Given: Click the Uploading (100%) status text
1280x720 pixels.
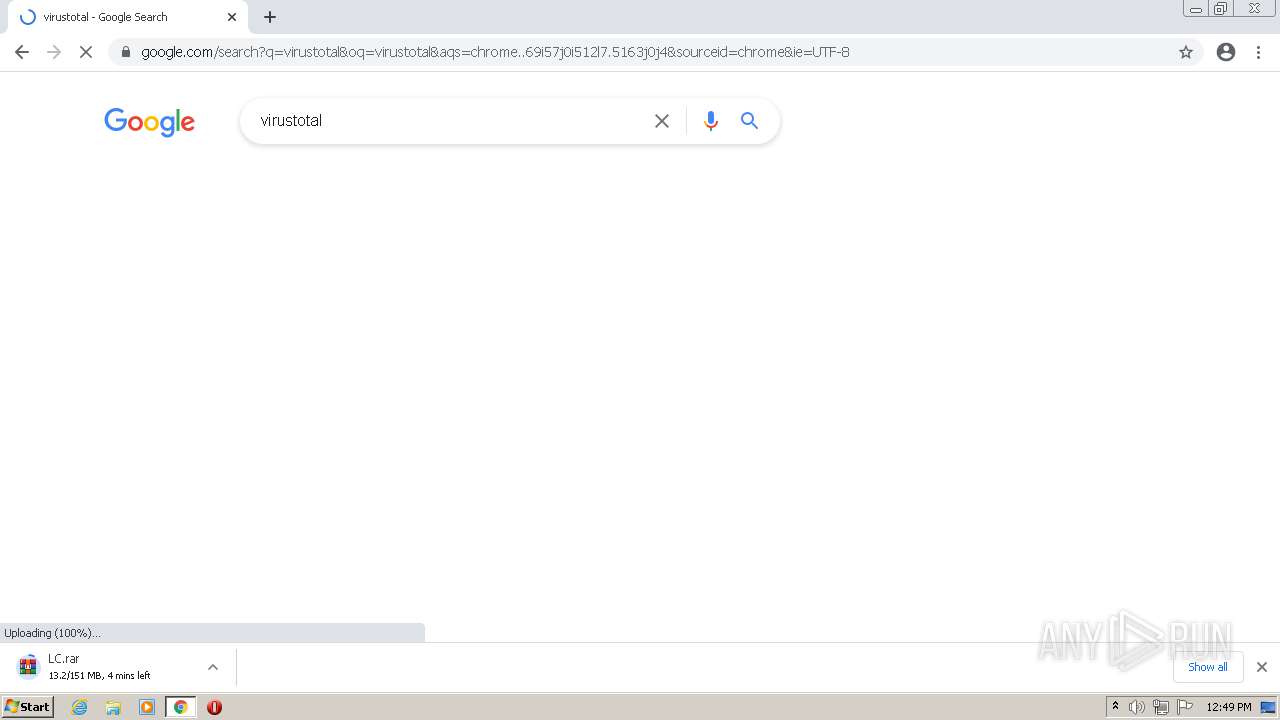Looking at the screenshot, I should click(x=52, y=633).
